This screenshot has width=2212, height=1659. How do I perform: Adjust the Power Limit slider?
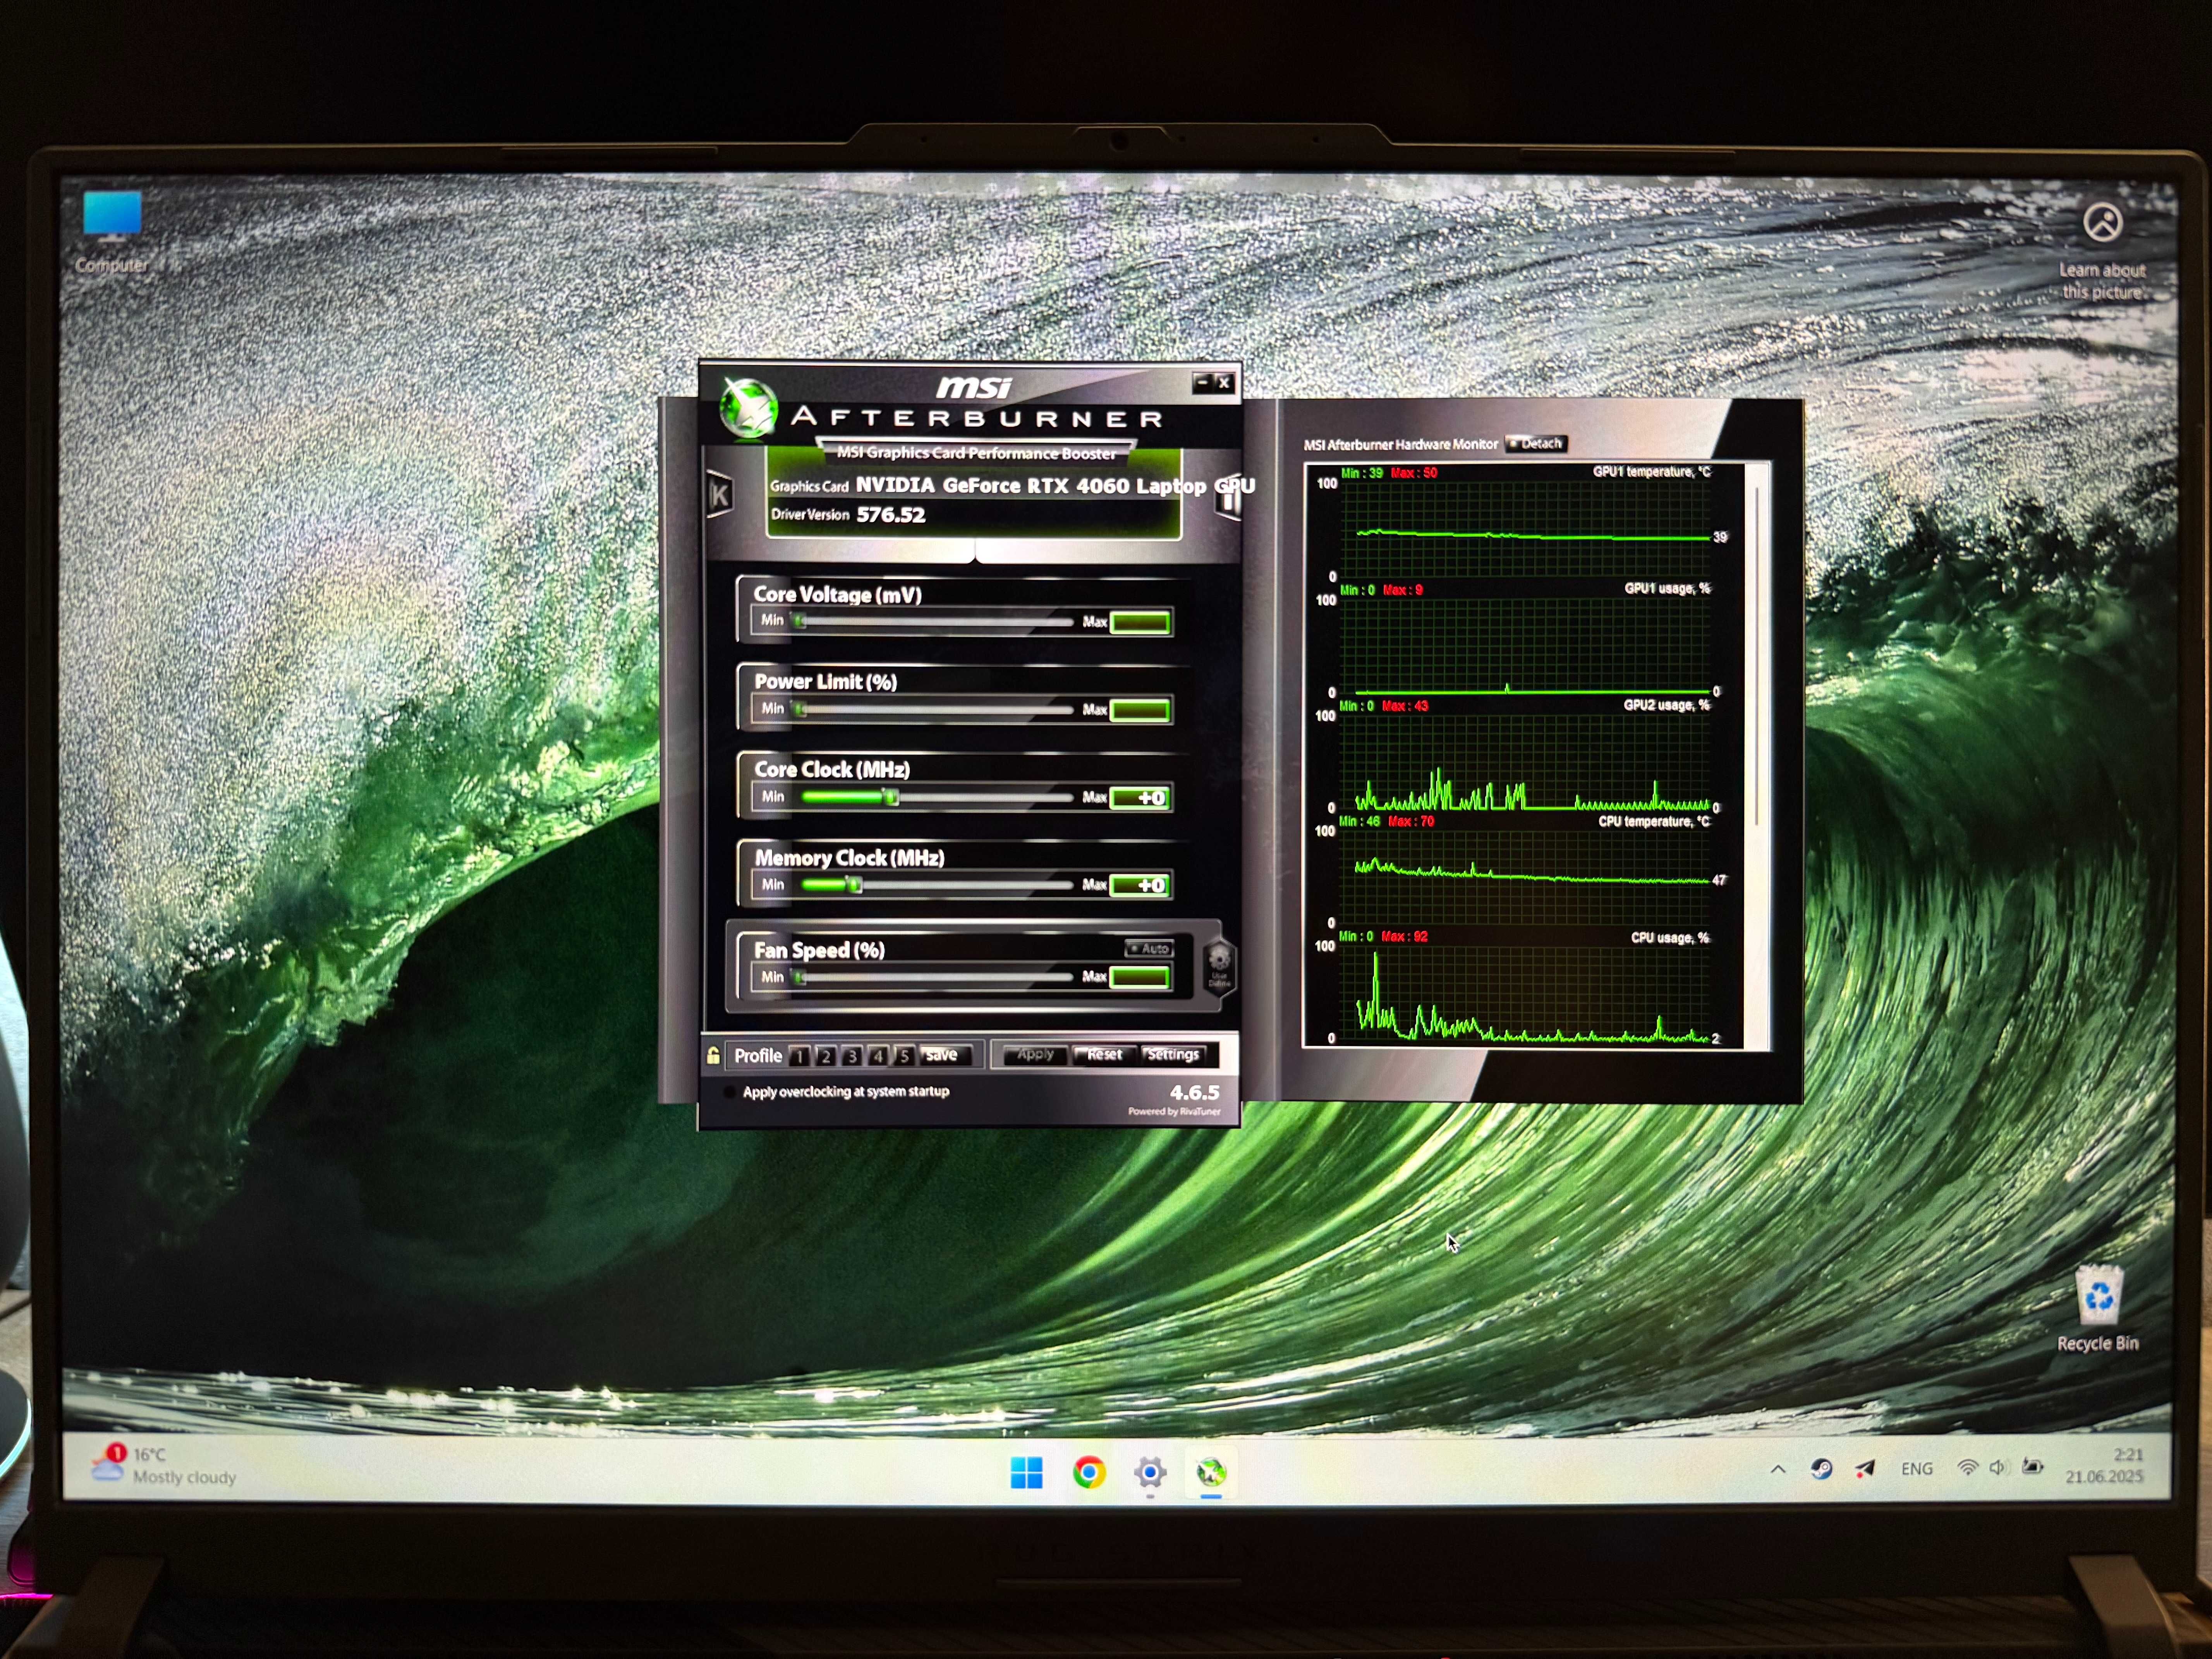pos(934,709)
